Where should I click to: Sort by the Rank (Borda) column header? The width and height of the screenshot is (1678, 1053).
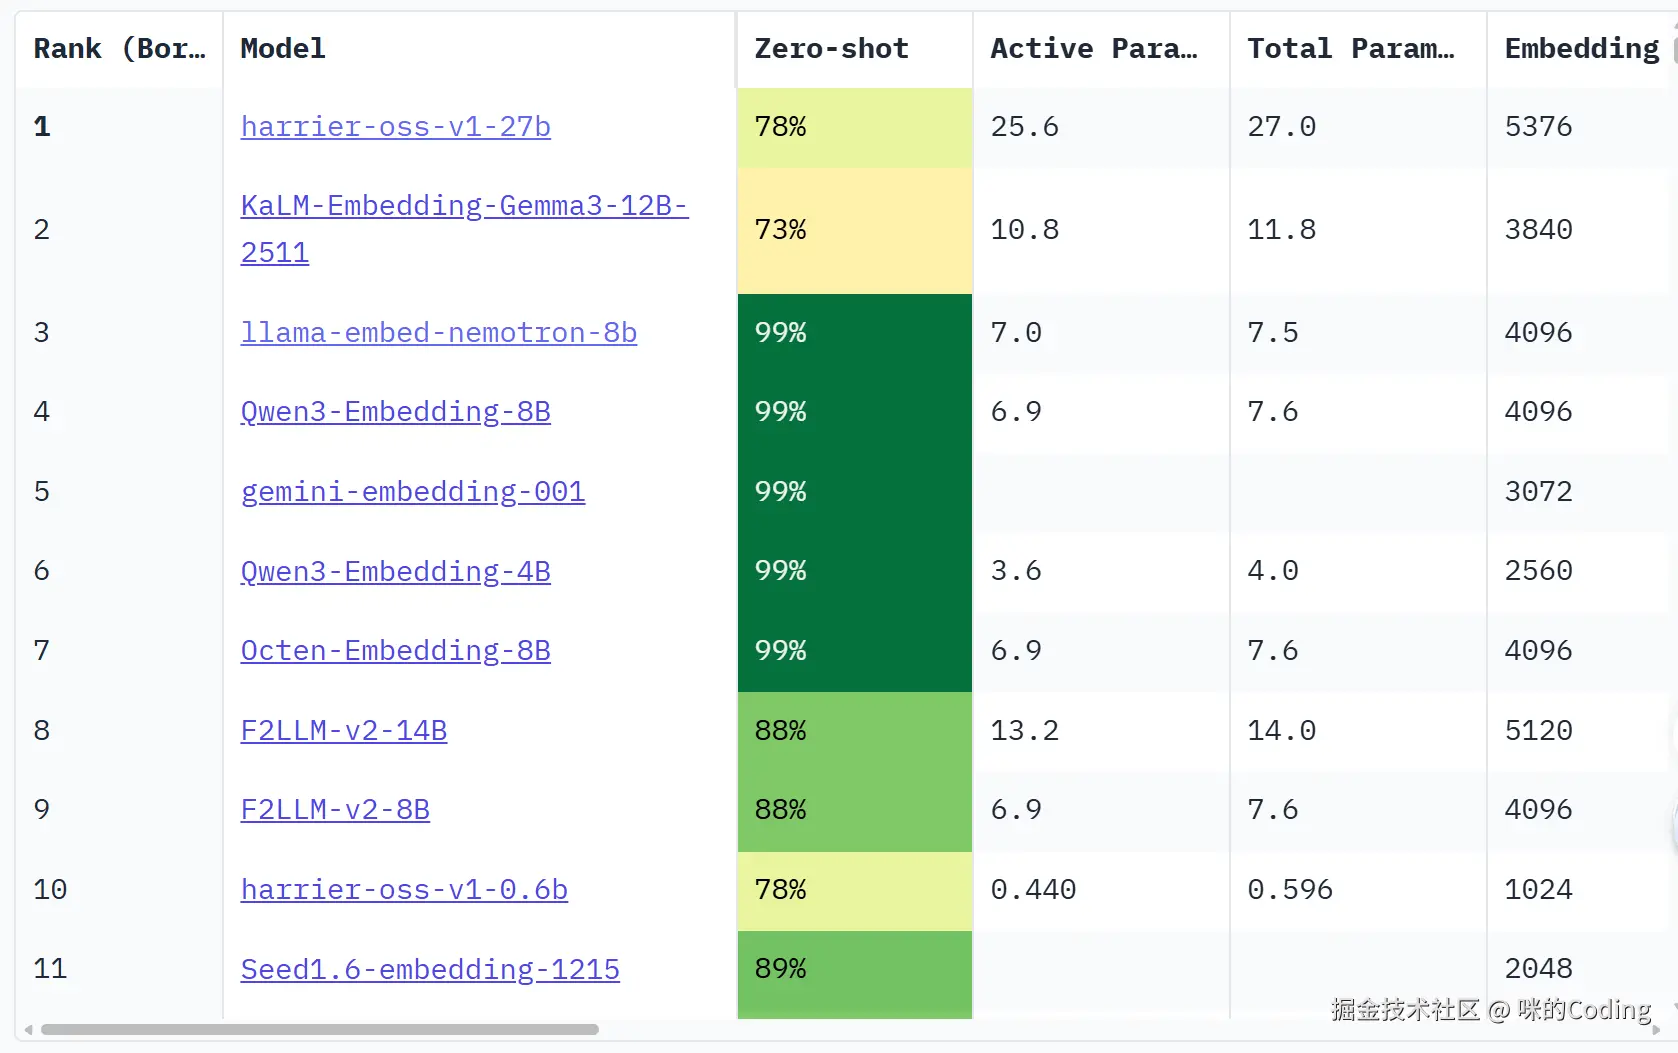(x=119, y=49)
